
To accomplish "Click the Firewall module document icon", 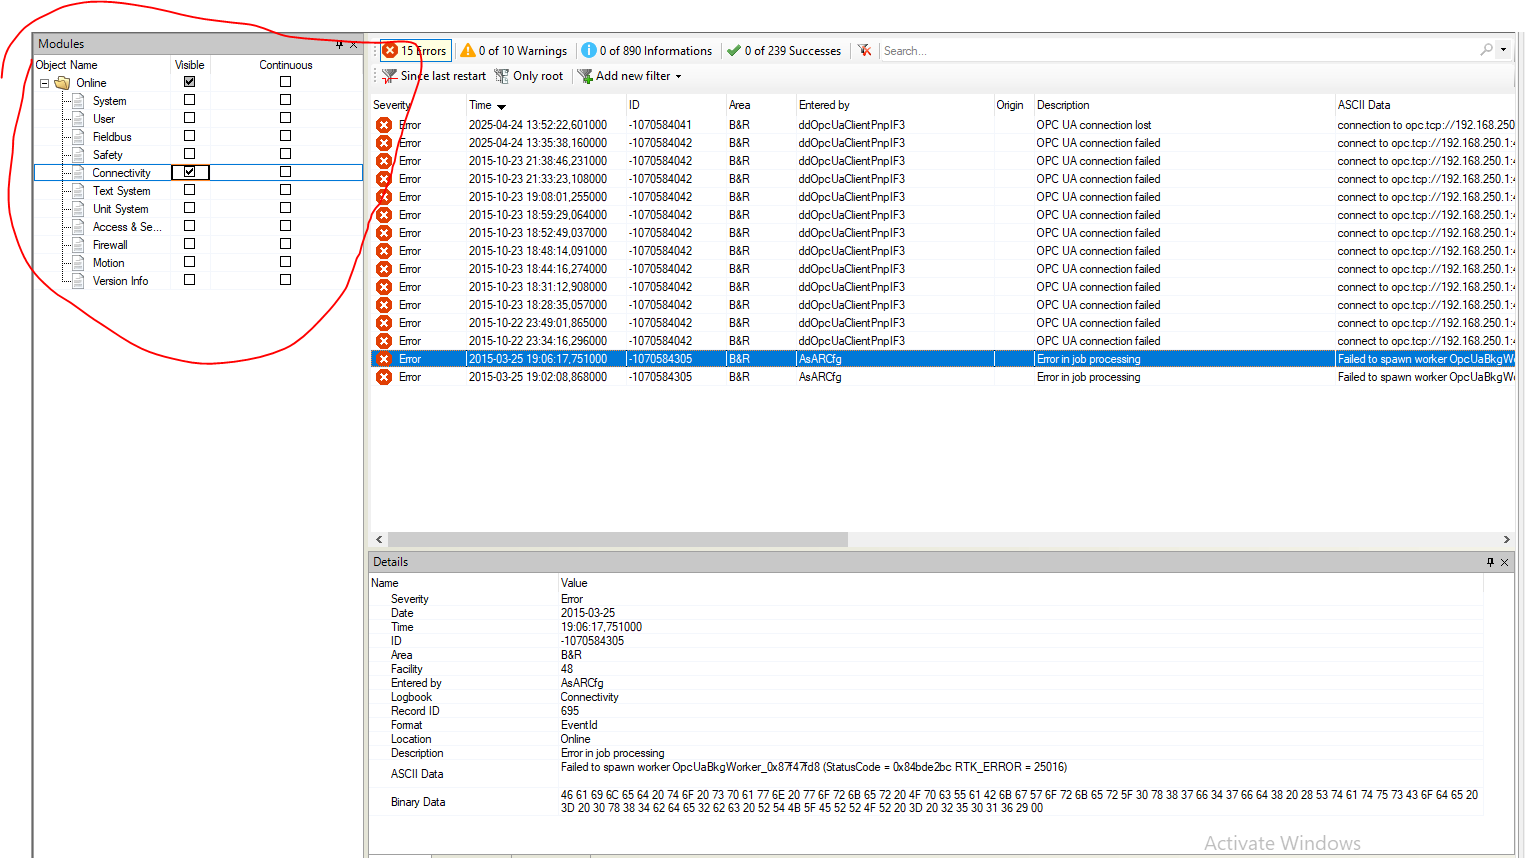I will point(78,245).
